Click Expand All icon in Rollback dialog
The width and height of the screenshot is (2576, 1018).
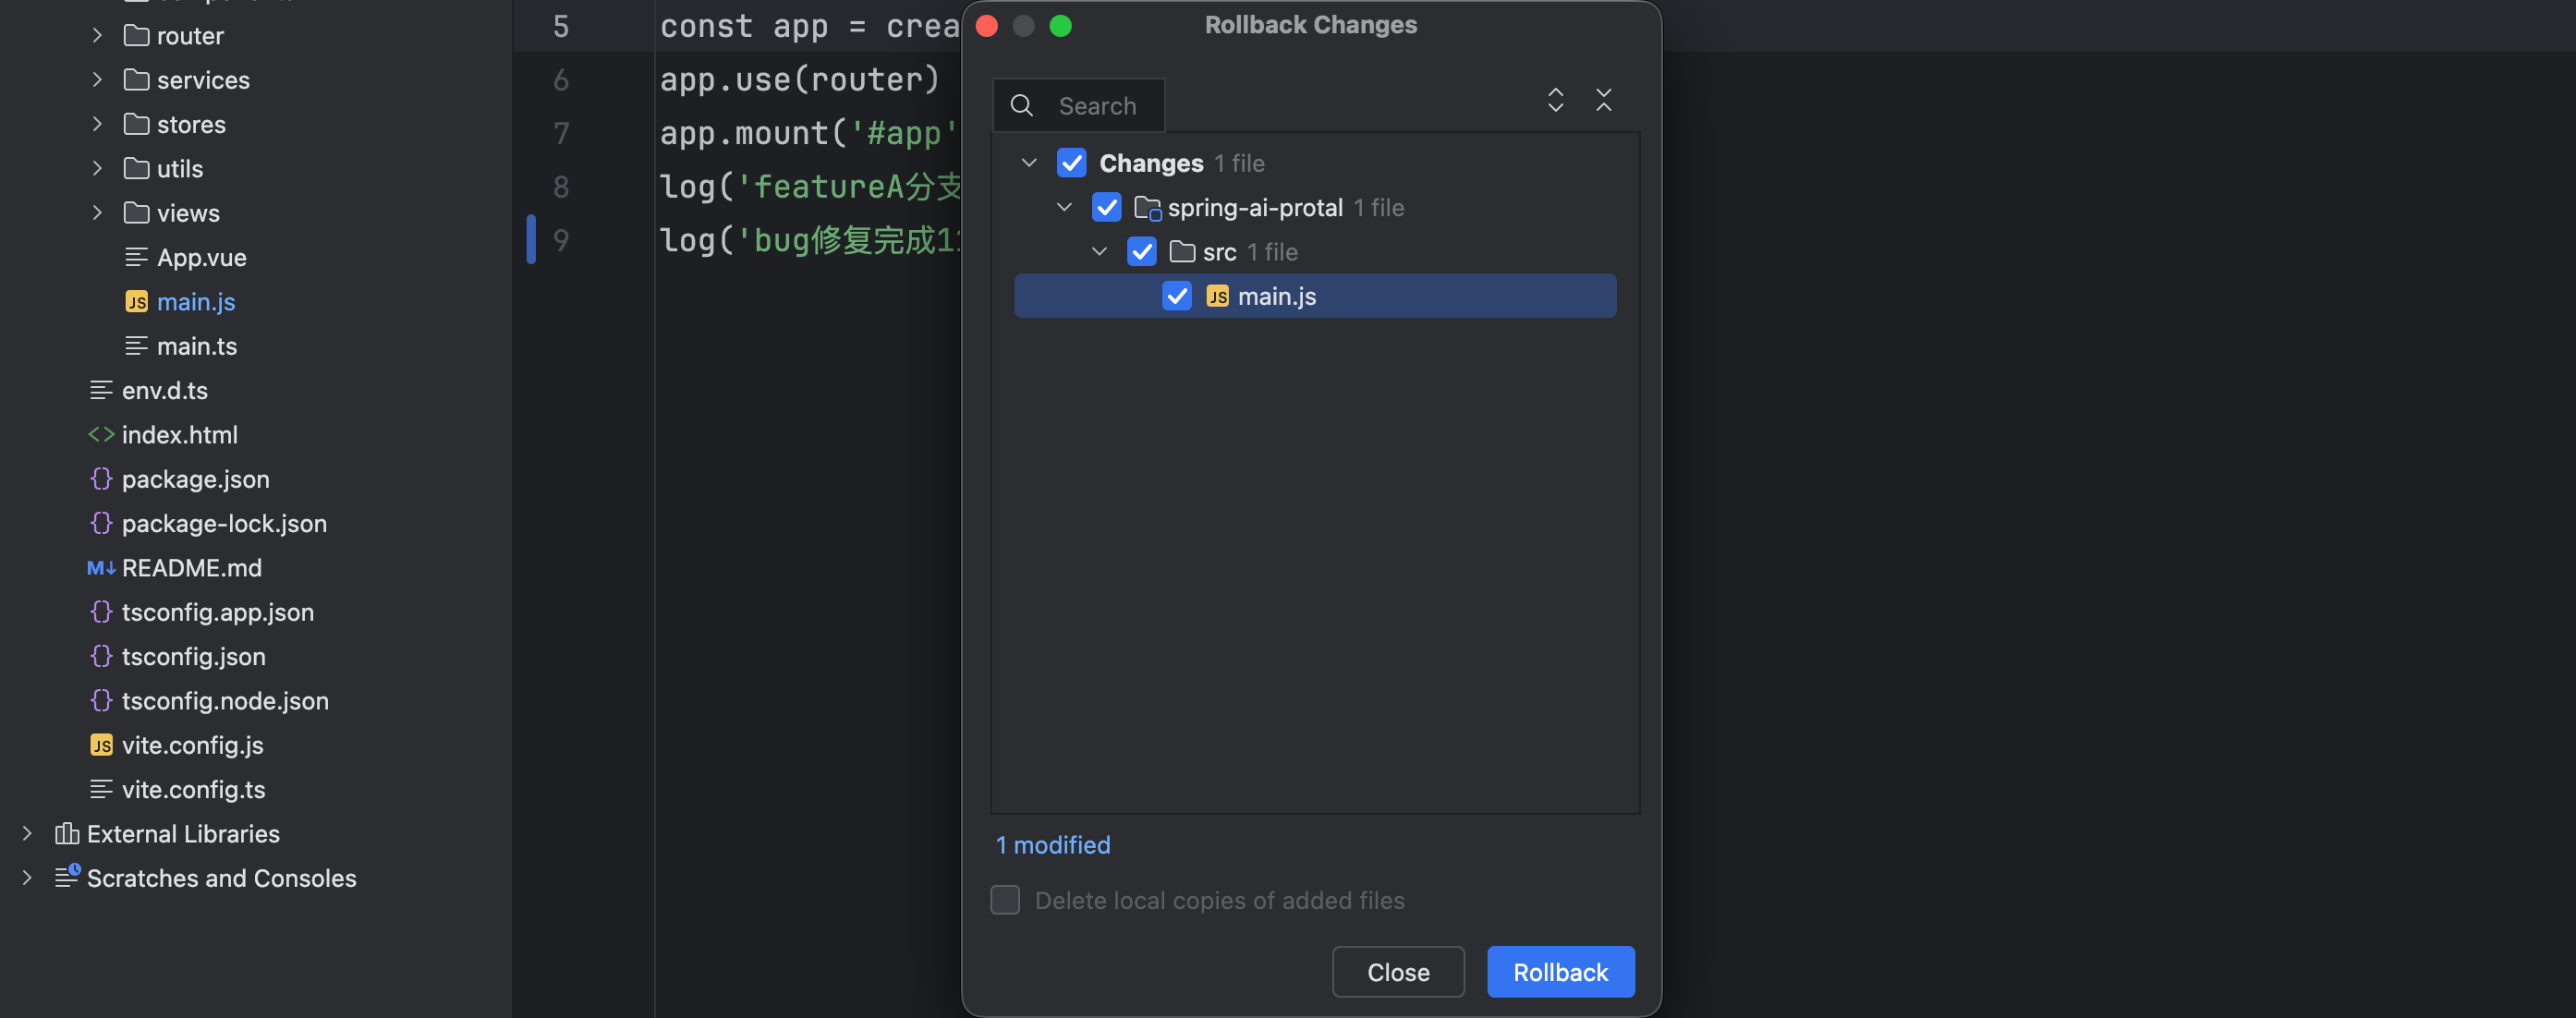(x=1555, y=100)
